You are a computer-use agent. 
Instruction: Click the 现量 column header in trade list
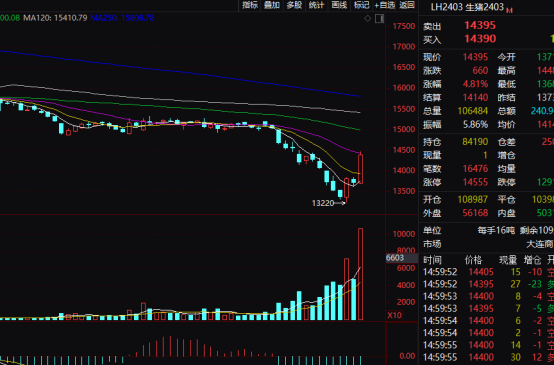pyautogui.click(x=508, y=260)
